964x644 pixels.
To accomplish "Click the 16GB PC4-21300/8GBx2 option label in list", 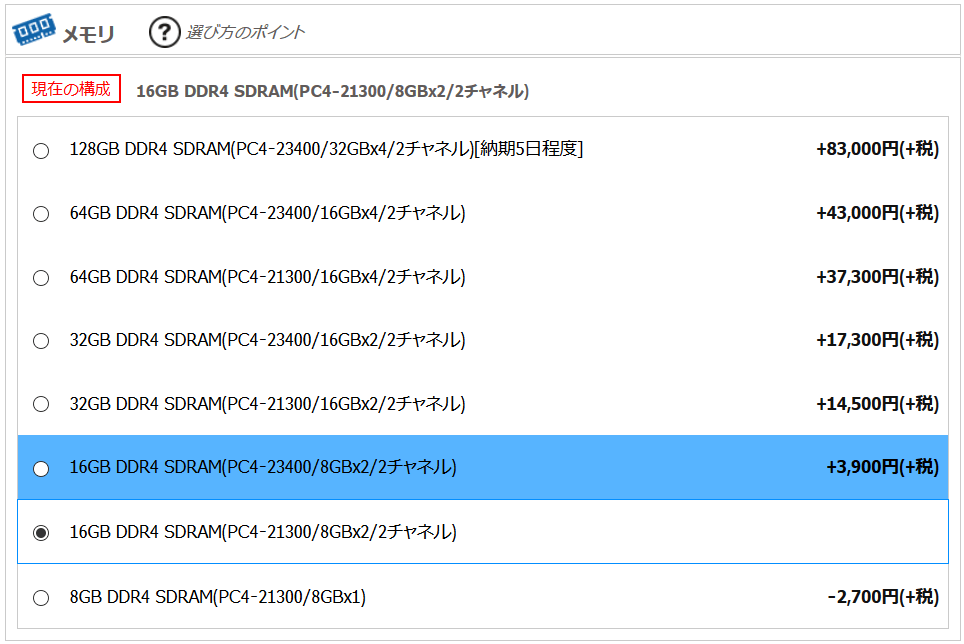I will pos(263,532).
